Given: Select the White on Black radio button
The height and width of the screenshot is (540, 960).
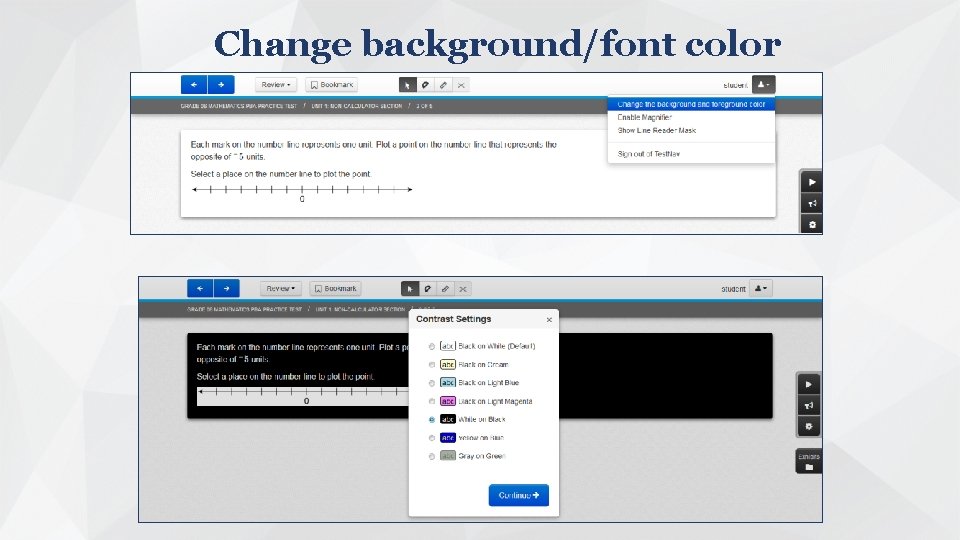Looking at the screenshot, I should tap(432, 420).
